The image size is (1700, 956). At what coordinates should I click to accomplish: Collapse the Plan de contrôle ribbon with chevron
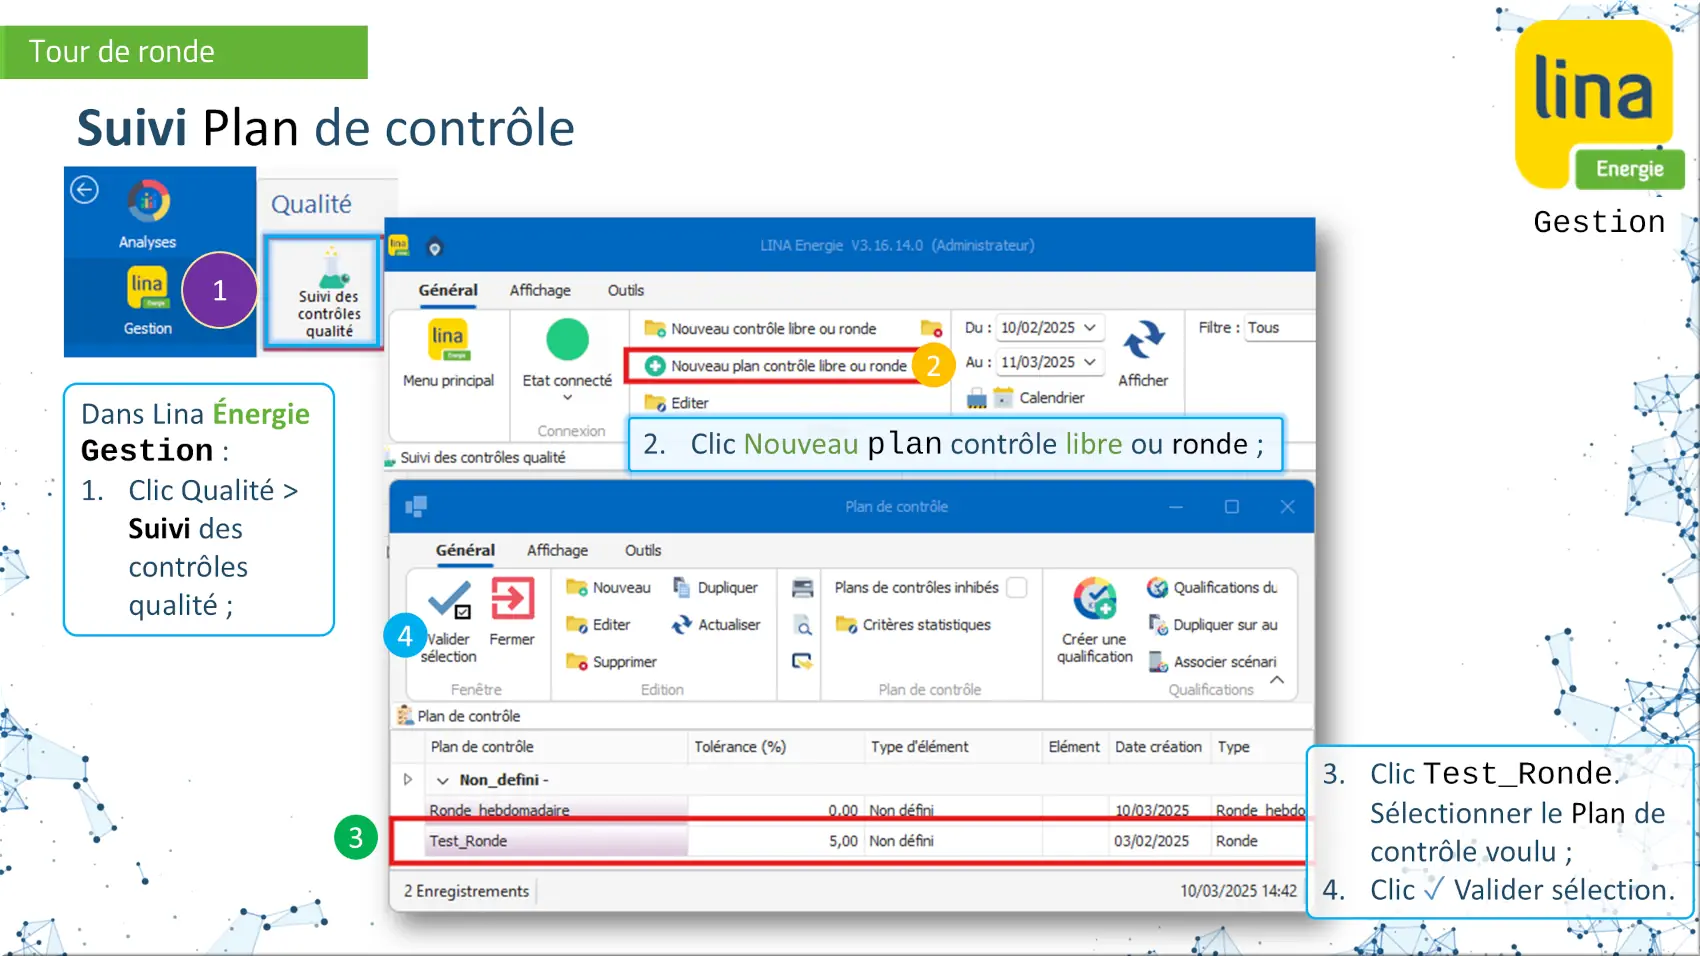(x=1277, y=680)
